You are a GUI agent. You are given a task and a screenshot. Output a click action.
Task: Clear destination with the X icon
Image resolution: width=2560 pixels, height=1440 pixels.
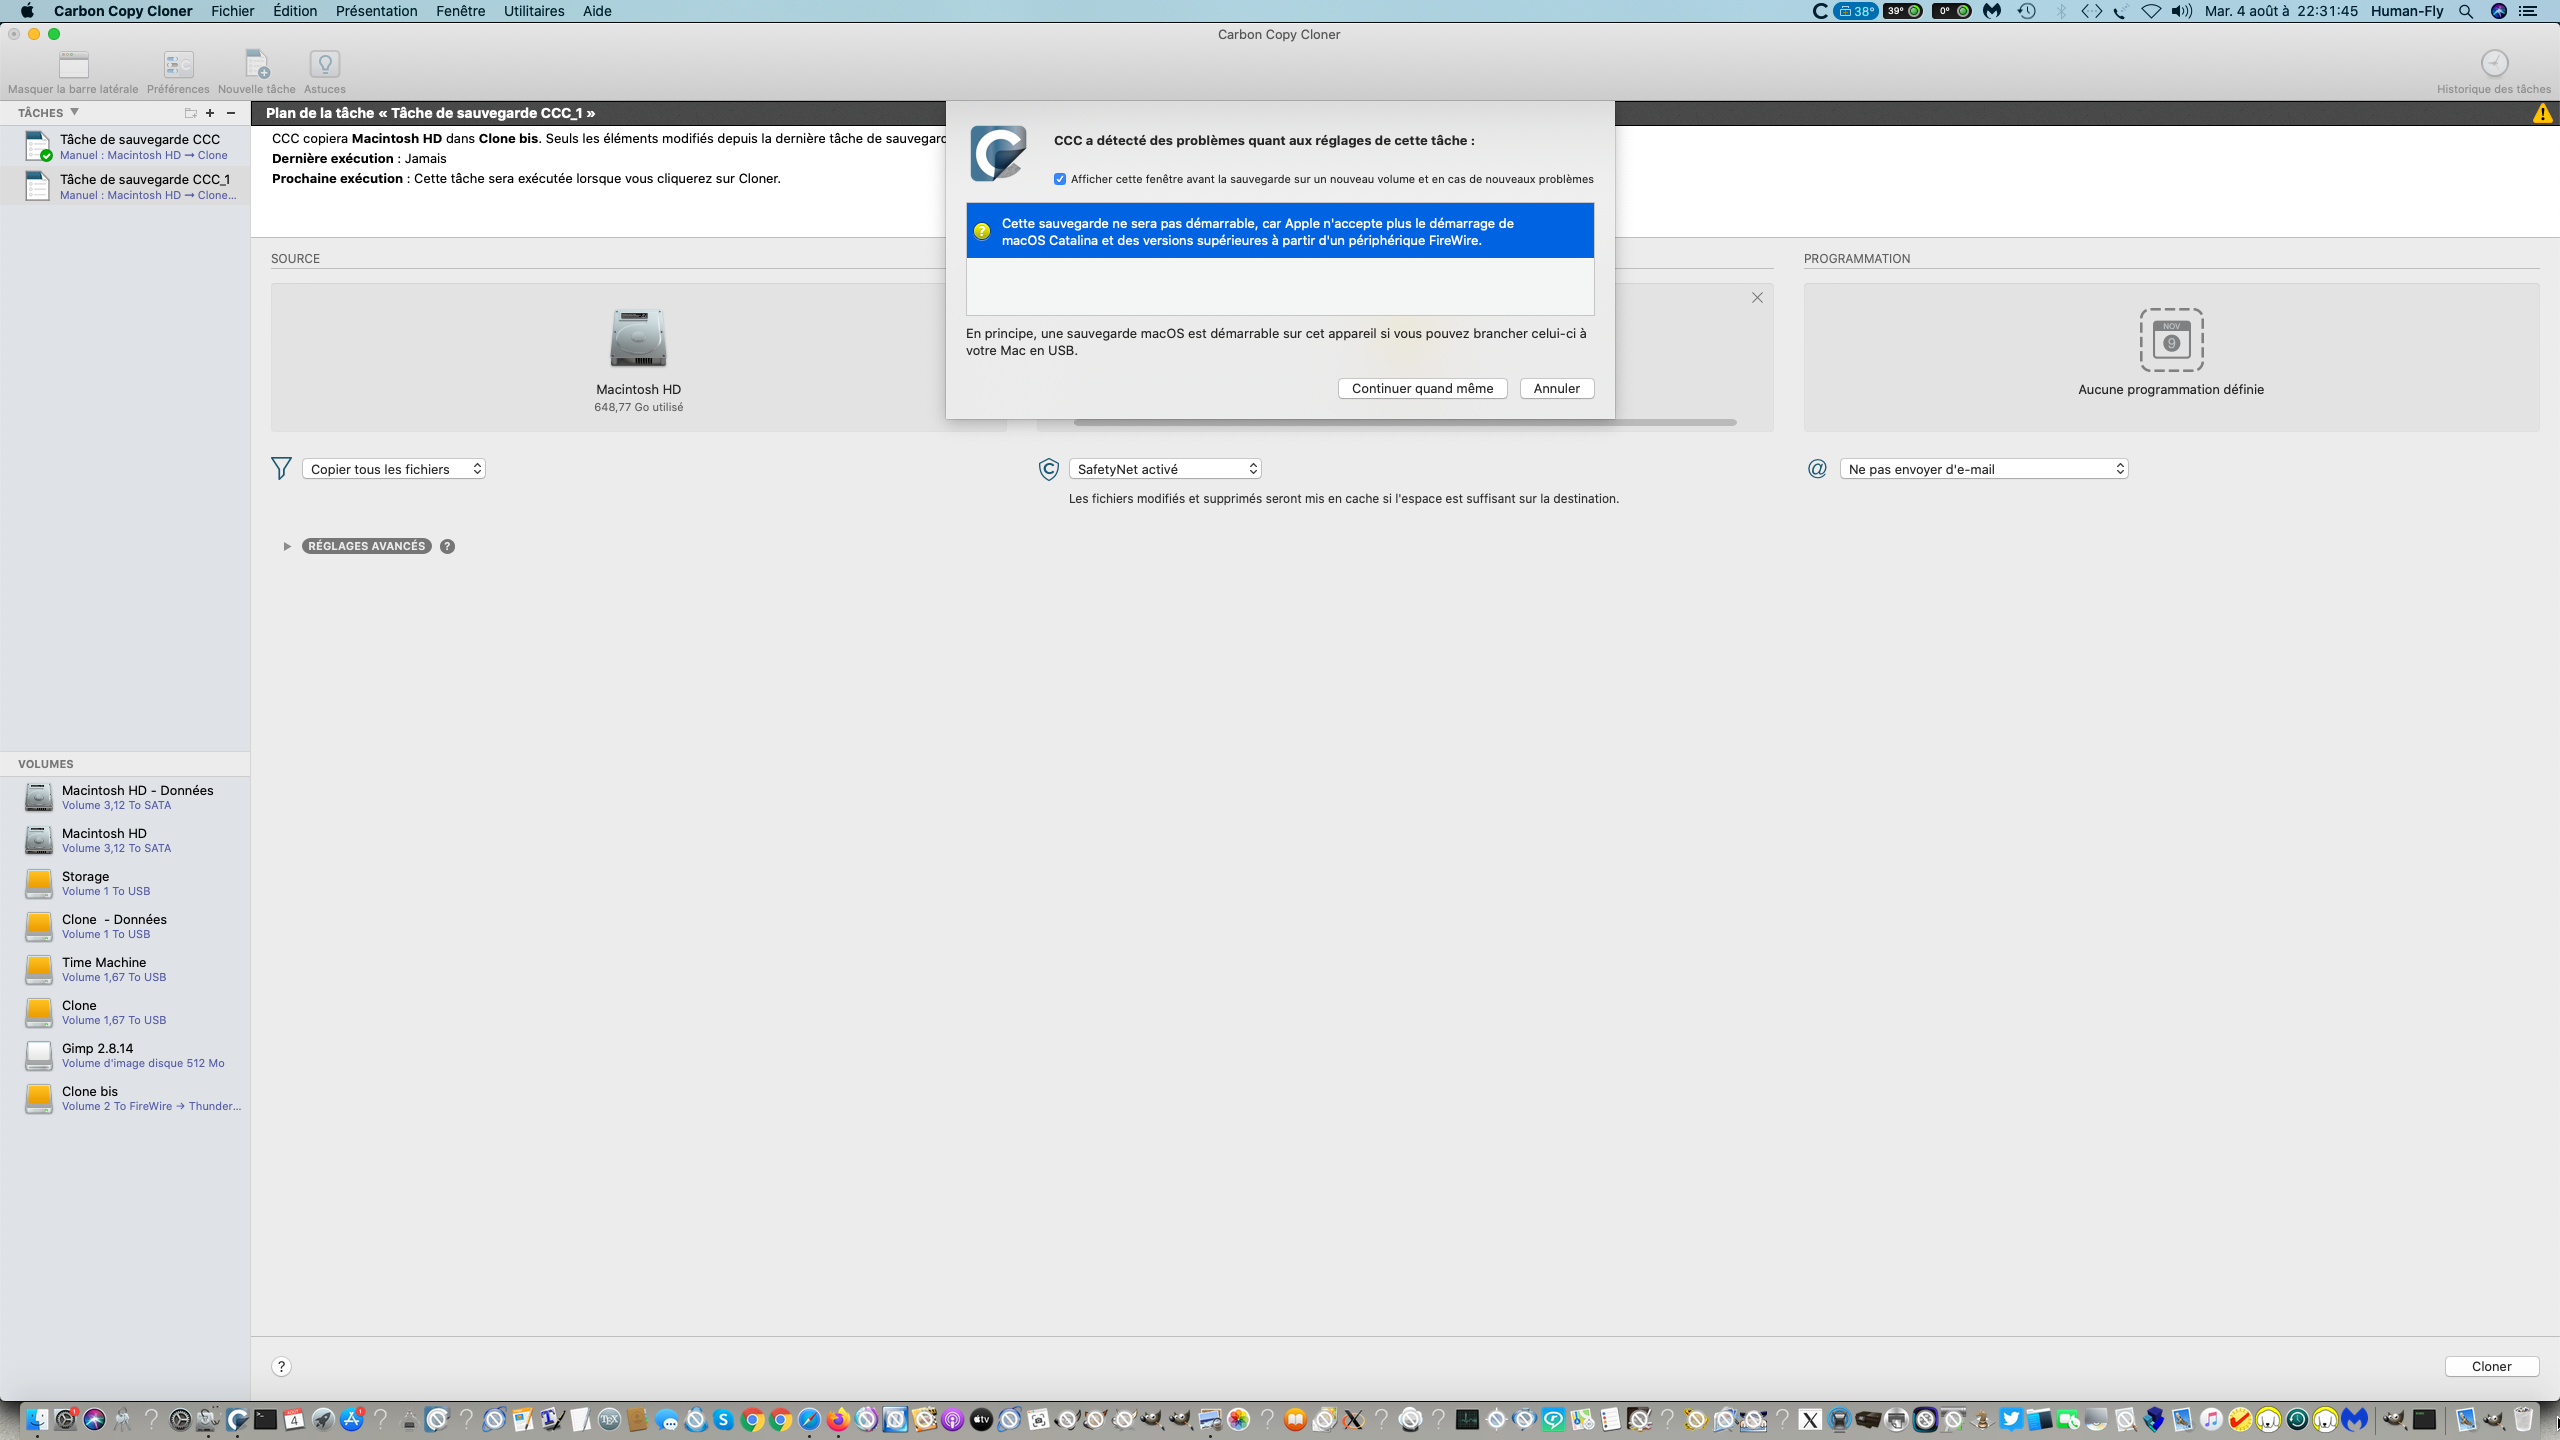pyautogui.click(x=1757, y=298)
